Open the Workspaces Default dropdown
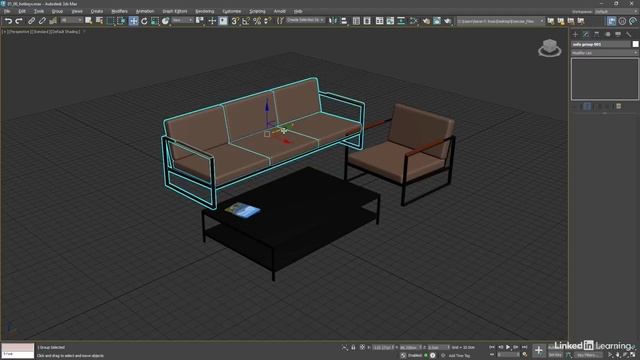 (x=615, y=11)
